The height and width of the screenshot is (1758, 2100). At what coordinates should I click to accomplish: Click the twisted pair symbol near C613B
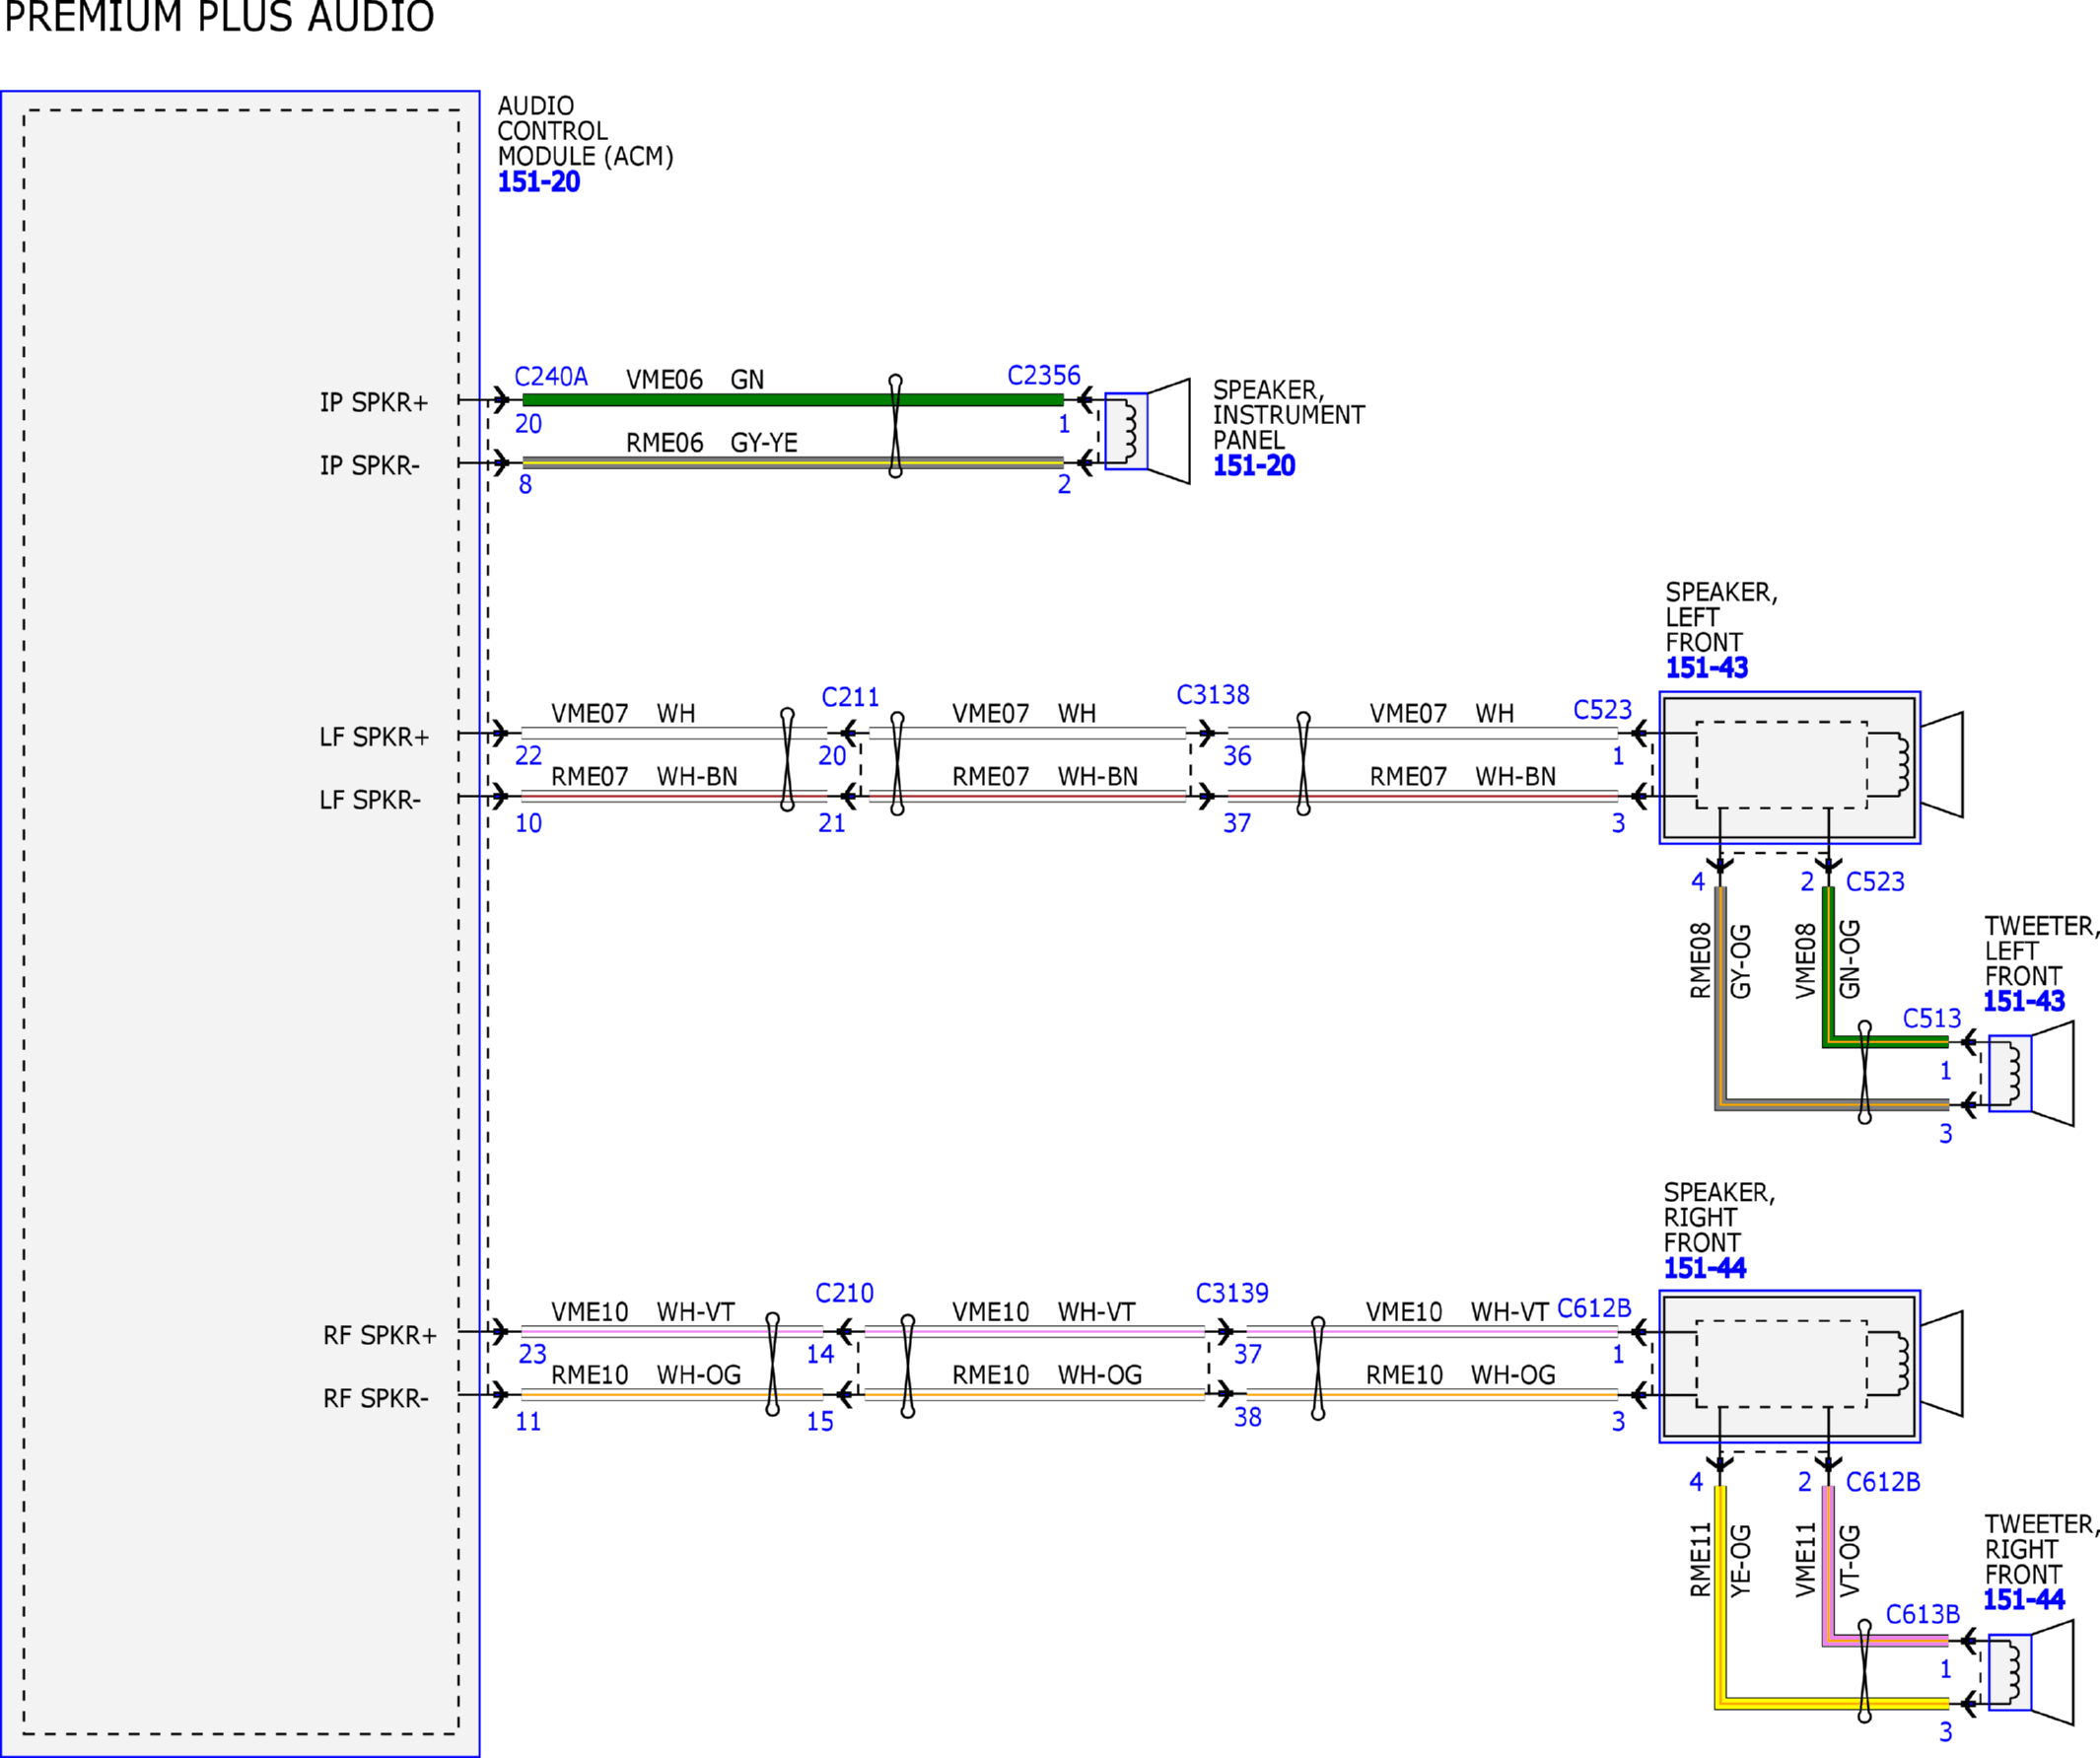[x=1864, y=1671]
